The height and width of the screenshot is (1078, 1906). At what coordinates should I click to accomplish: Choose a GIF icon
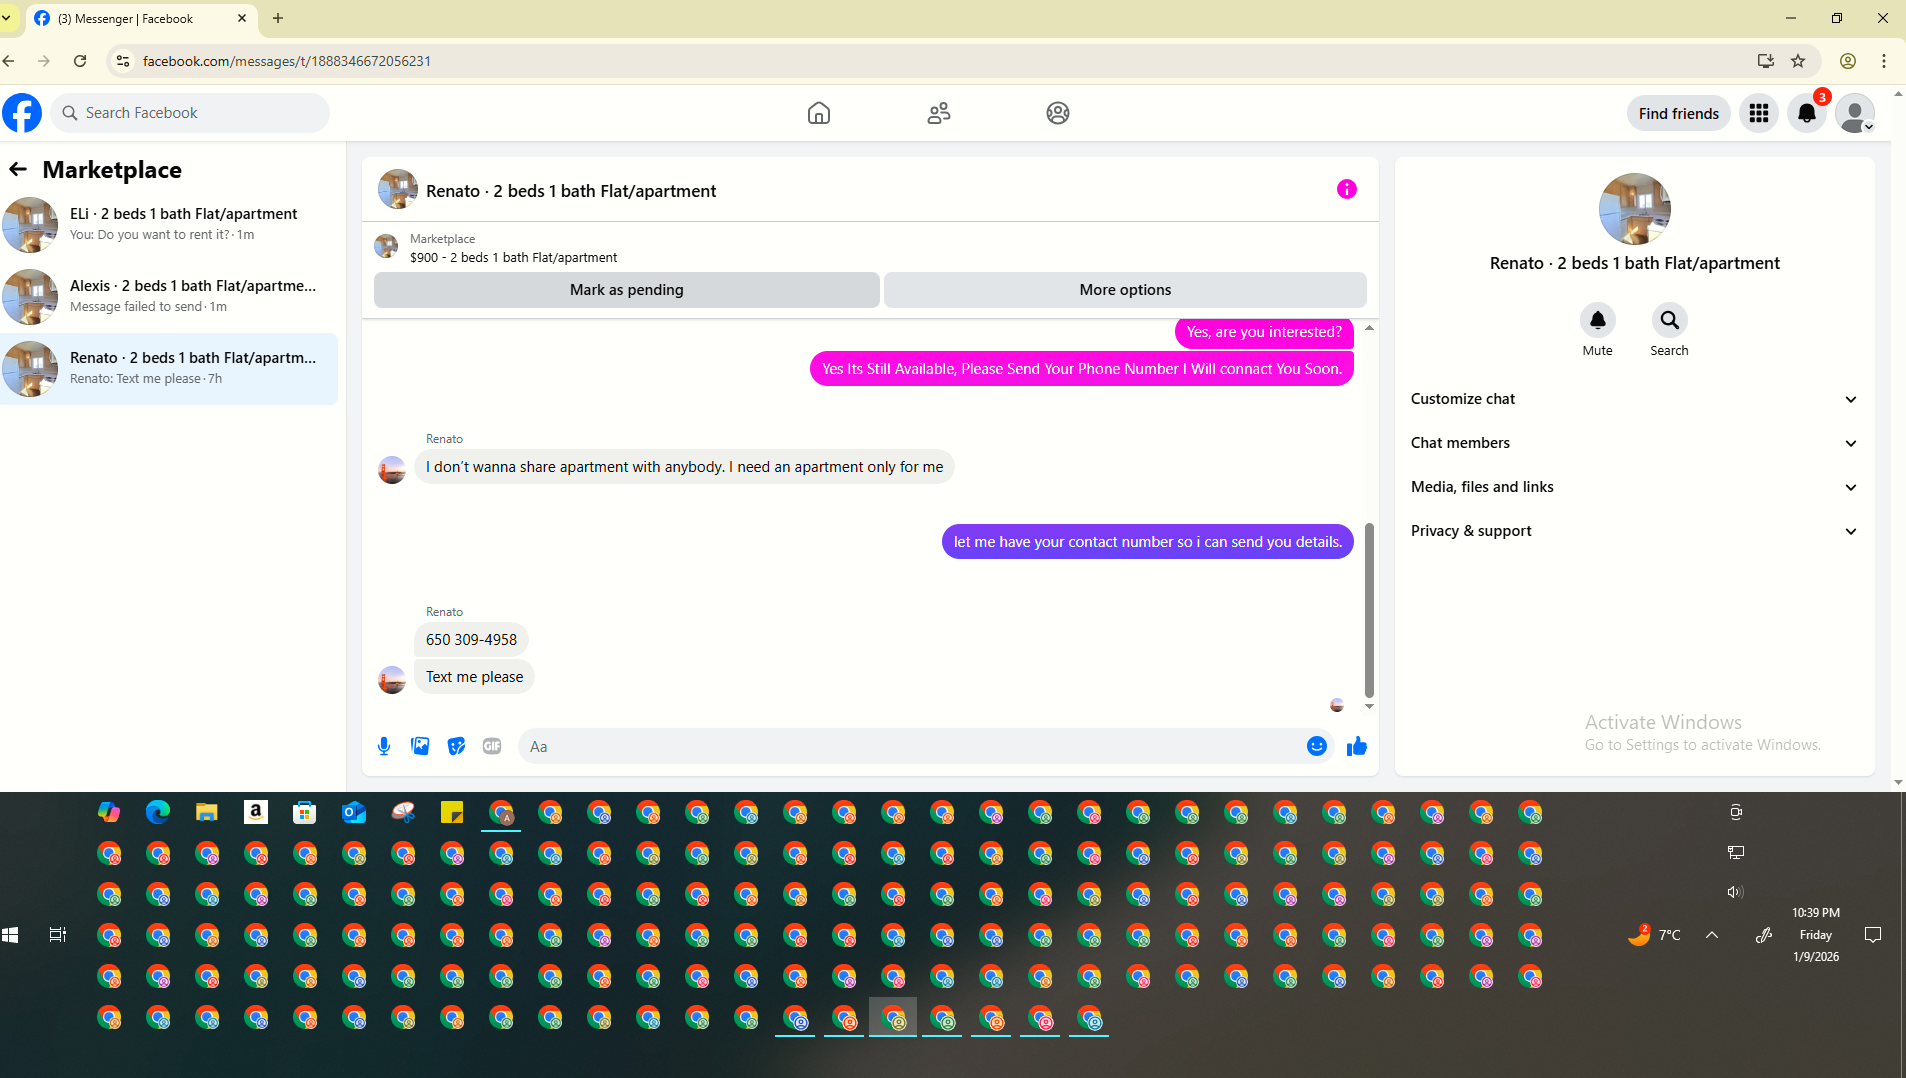click(x=492, y=746)
